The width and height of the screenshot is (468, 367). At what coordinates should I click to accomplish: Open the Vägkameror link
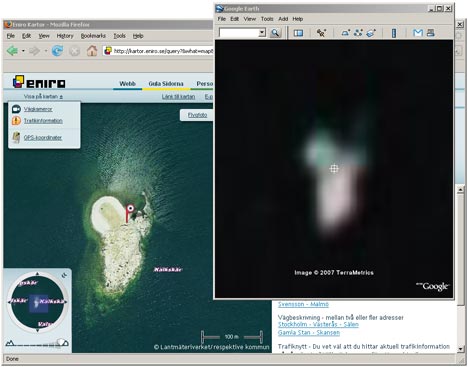[38, 109]
